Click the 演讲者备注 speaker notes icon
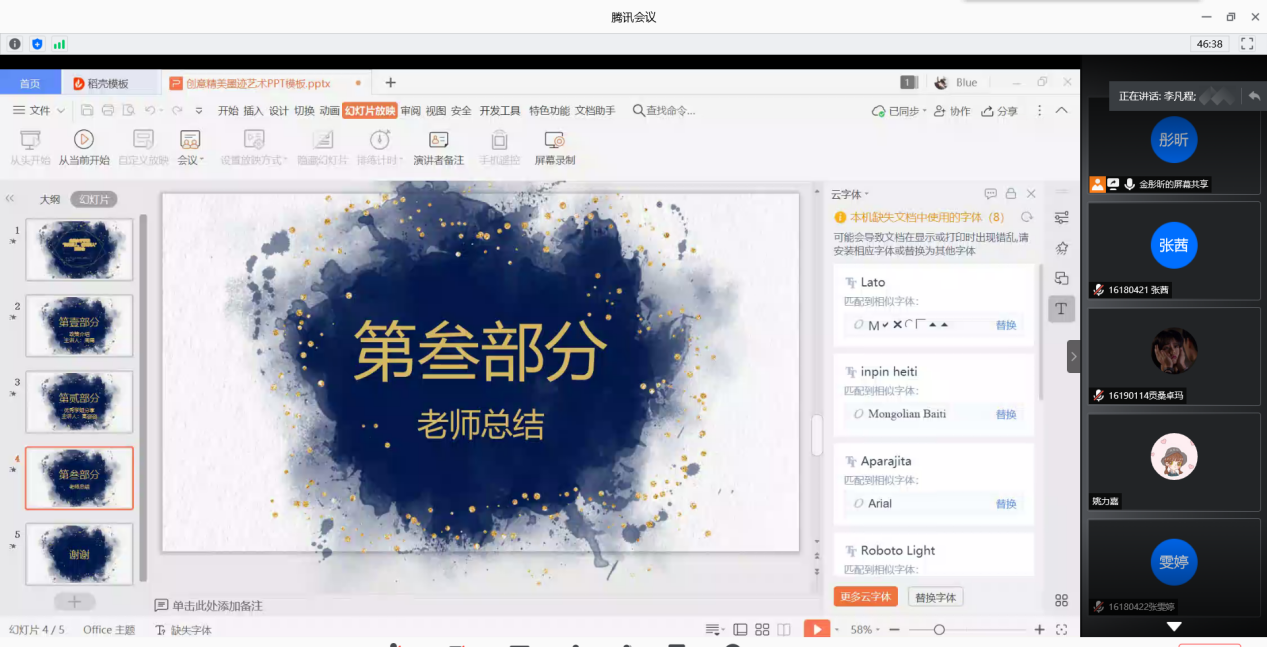 click(438, 140)
